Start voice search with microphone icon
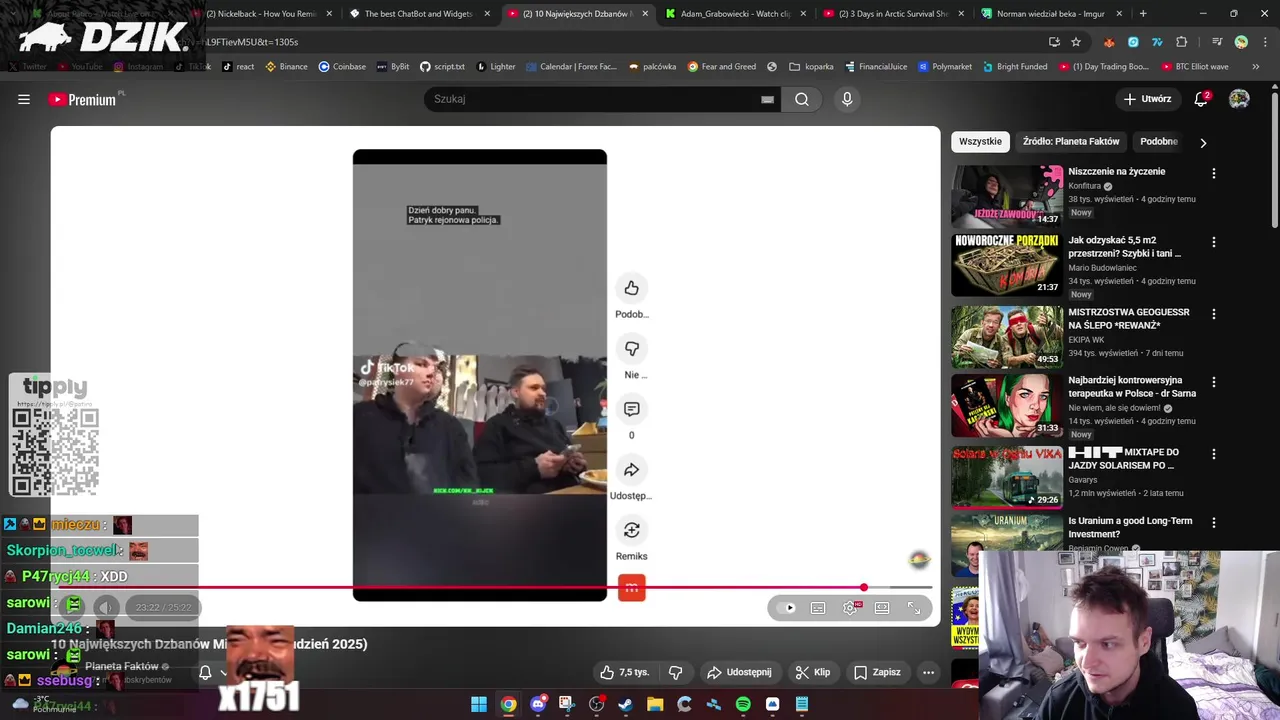This screenshot has width=1280, height=720. (x=847, y=99)
